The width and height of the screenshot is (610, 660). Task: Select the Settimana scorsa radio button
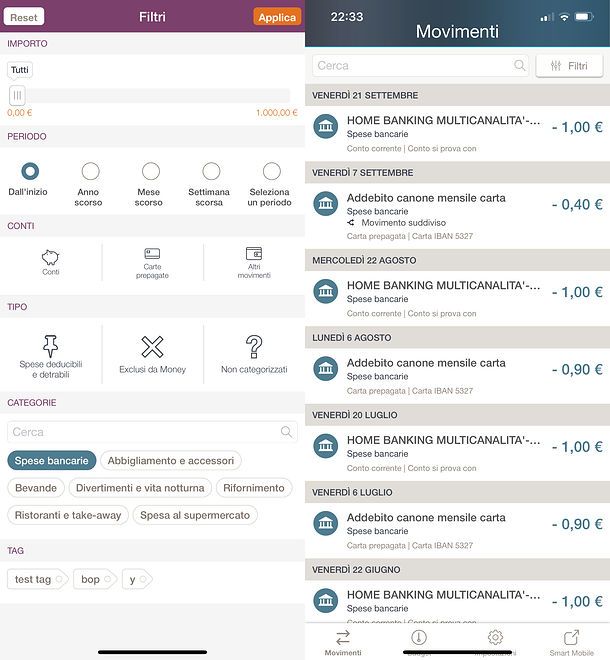pos(211,171)
